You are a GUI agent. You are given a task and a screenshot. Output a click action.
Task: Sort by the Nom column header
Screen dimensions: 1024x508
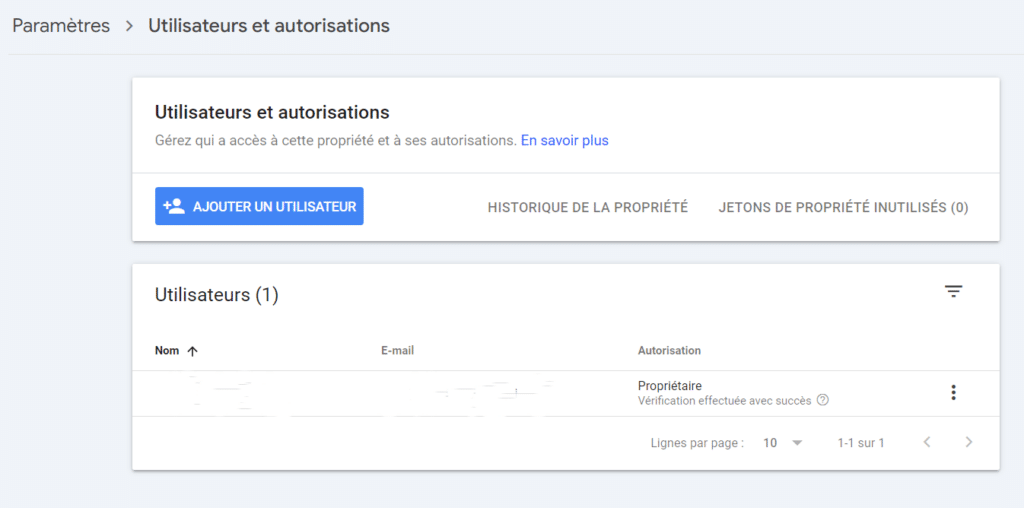tap(167, 351)
